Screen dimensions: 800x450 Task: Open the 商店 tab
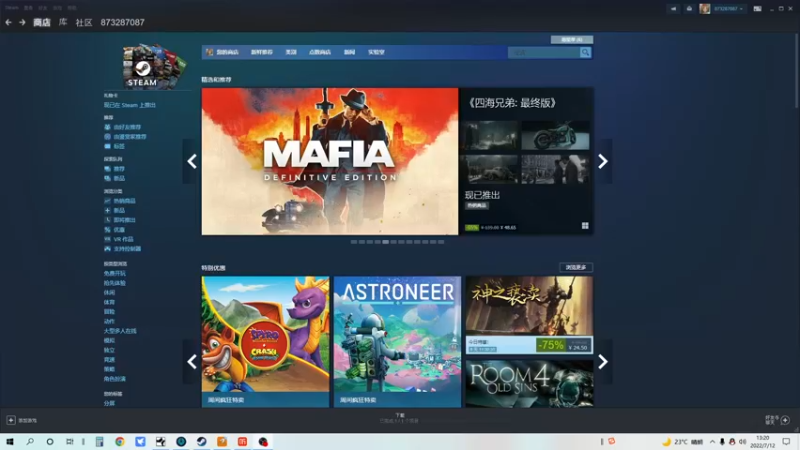[x=42, y=22]
